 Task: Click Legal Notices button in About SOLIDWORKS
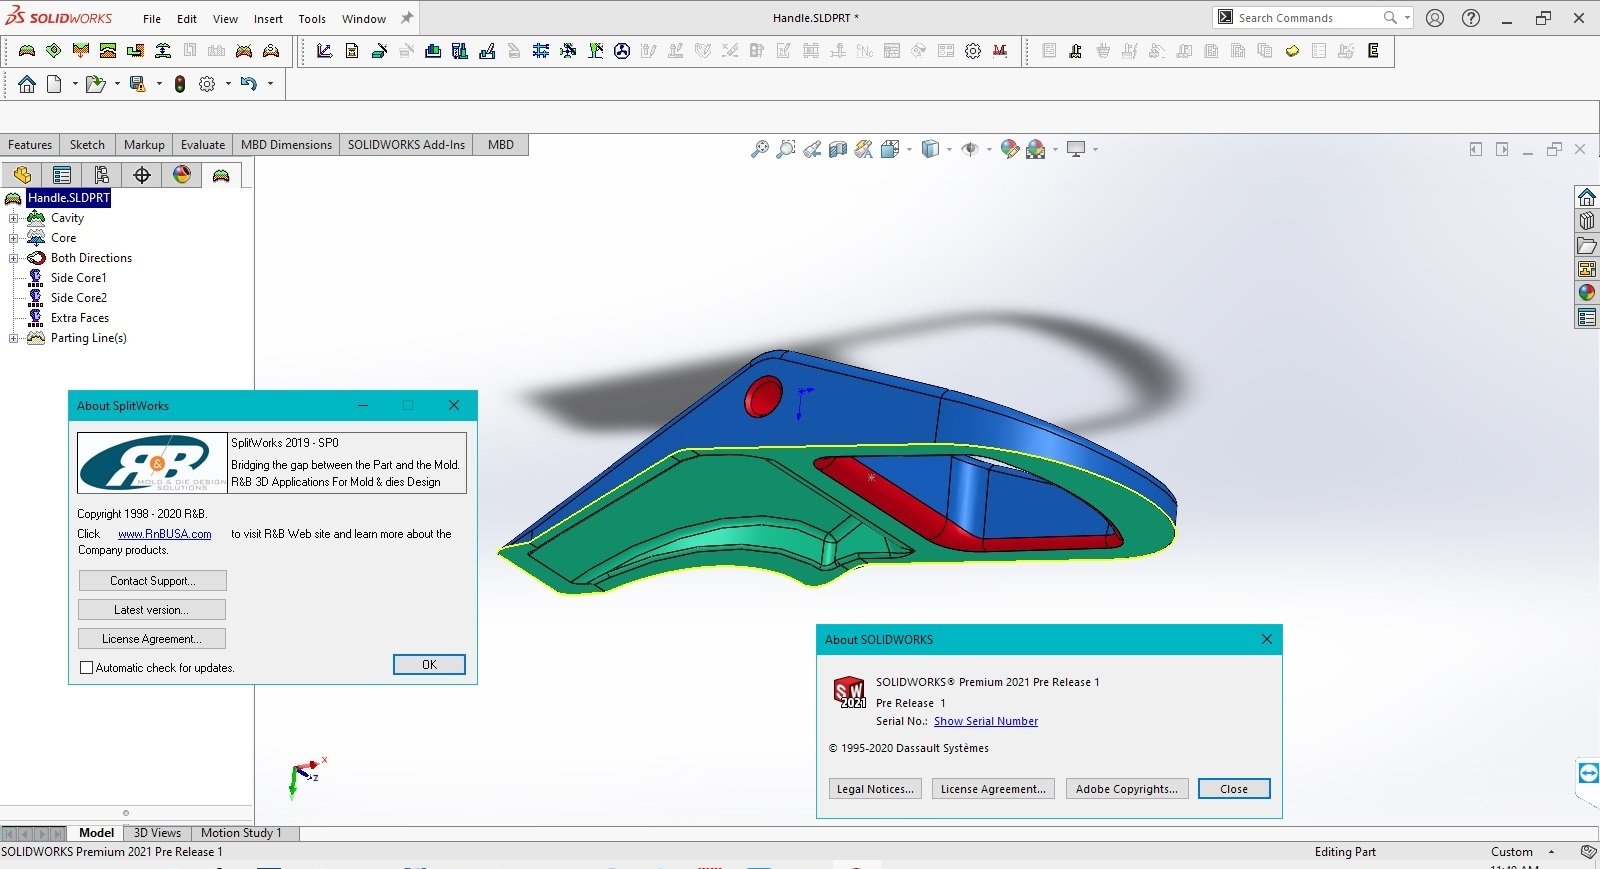[875, 789]
